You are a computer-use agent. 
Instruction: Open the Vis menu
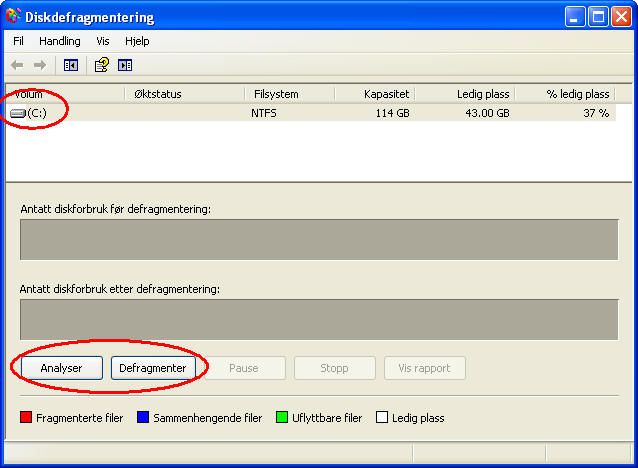click(x=103, y=41)
